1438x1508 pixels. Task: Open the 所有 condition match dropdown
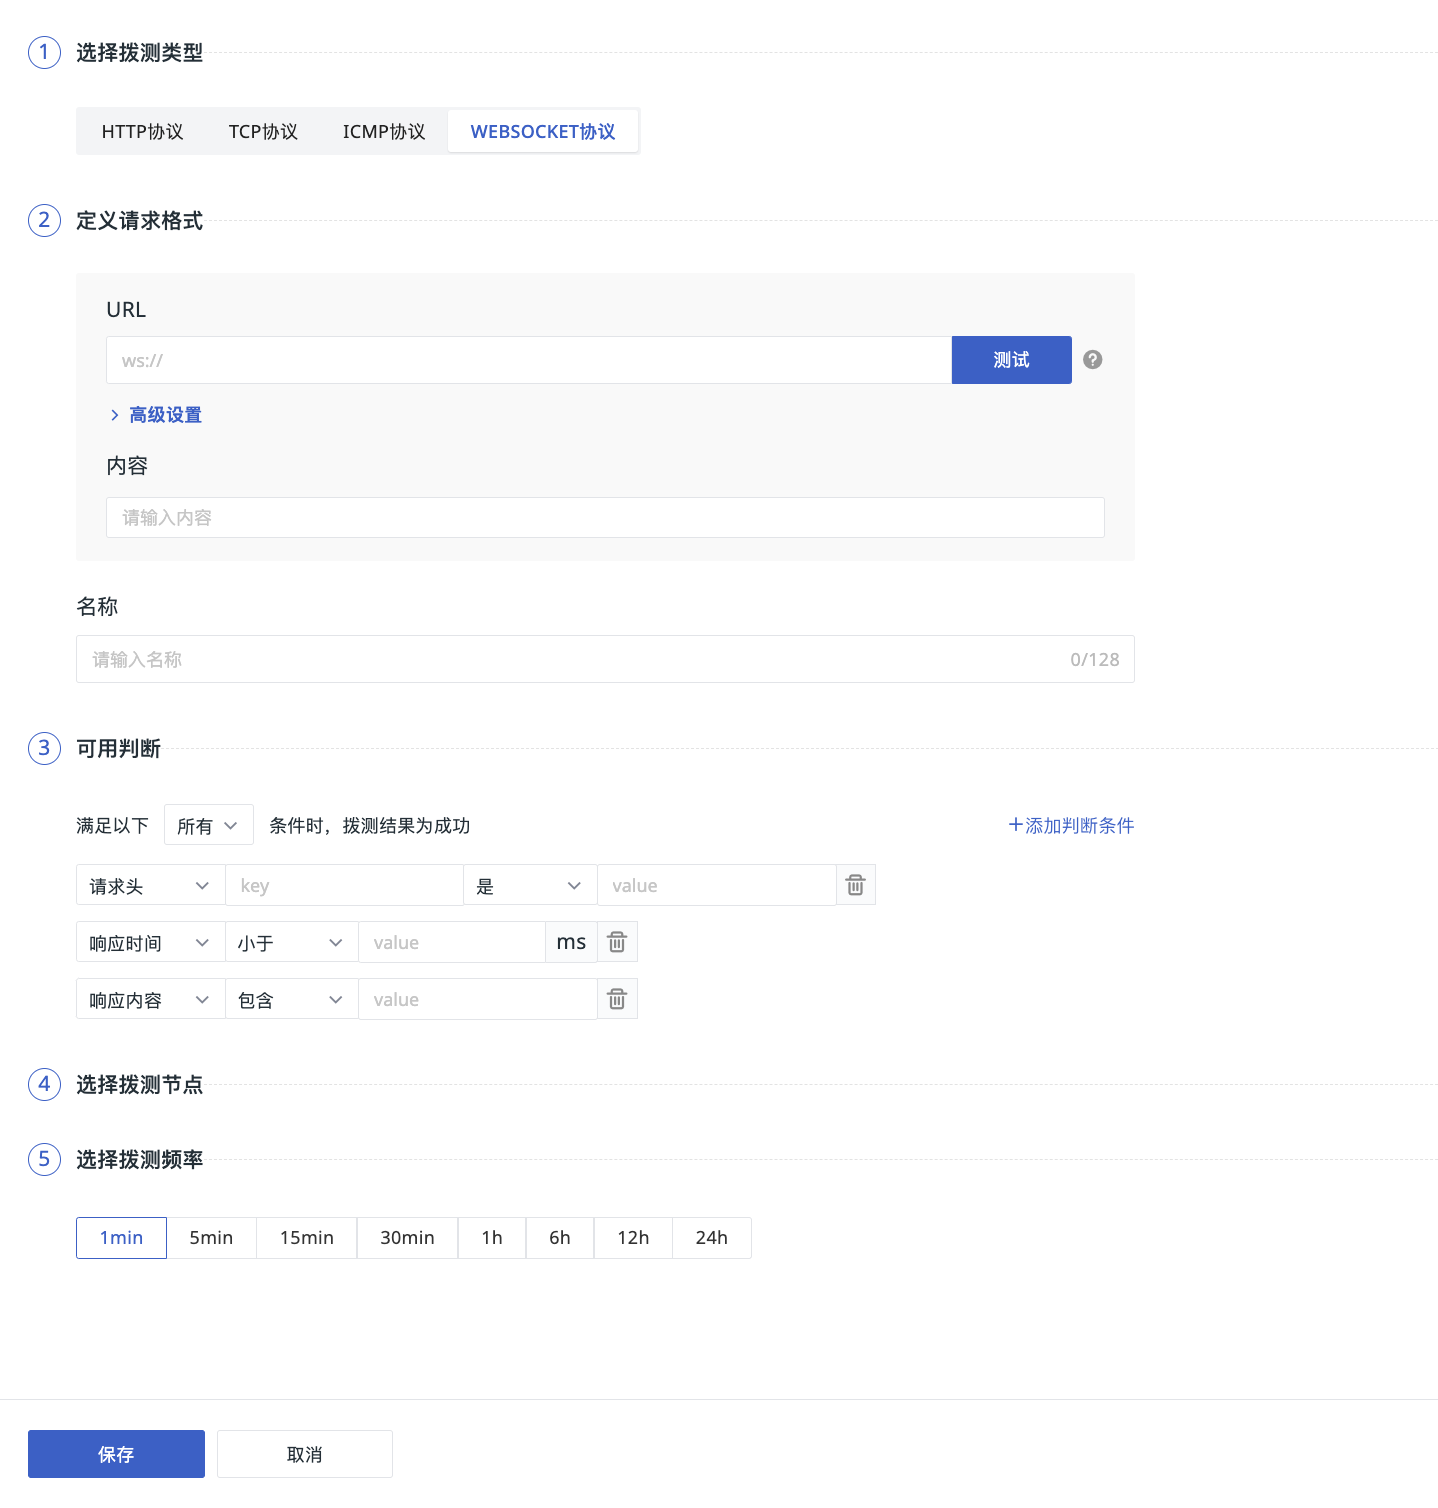pos(208,826)
